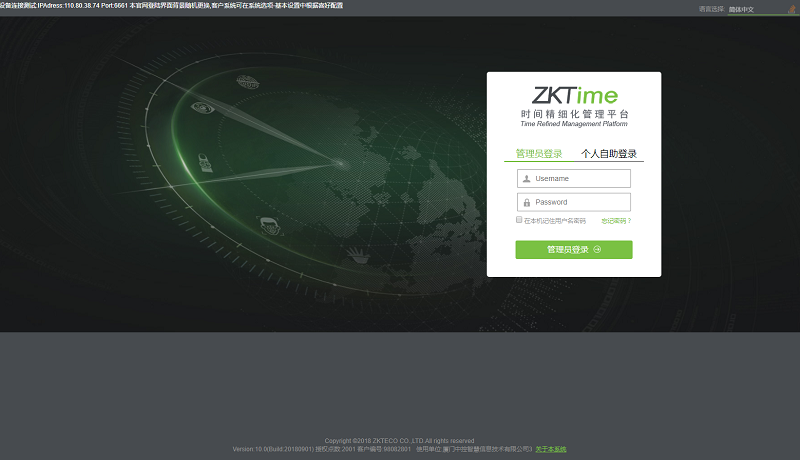Viewport: 800px width, 460px height.
Task: Open the 忘记密码 forgot password link
Action: tap(616, 221)
